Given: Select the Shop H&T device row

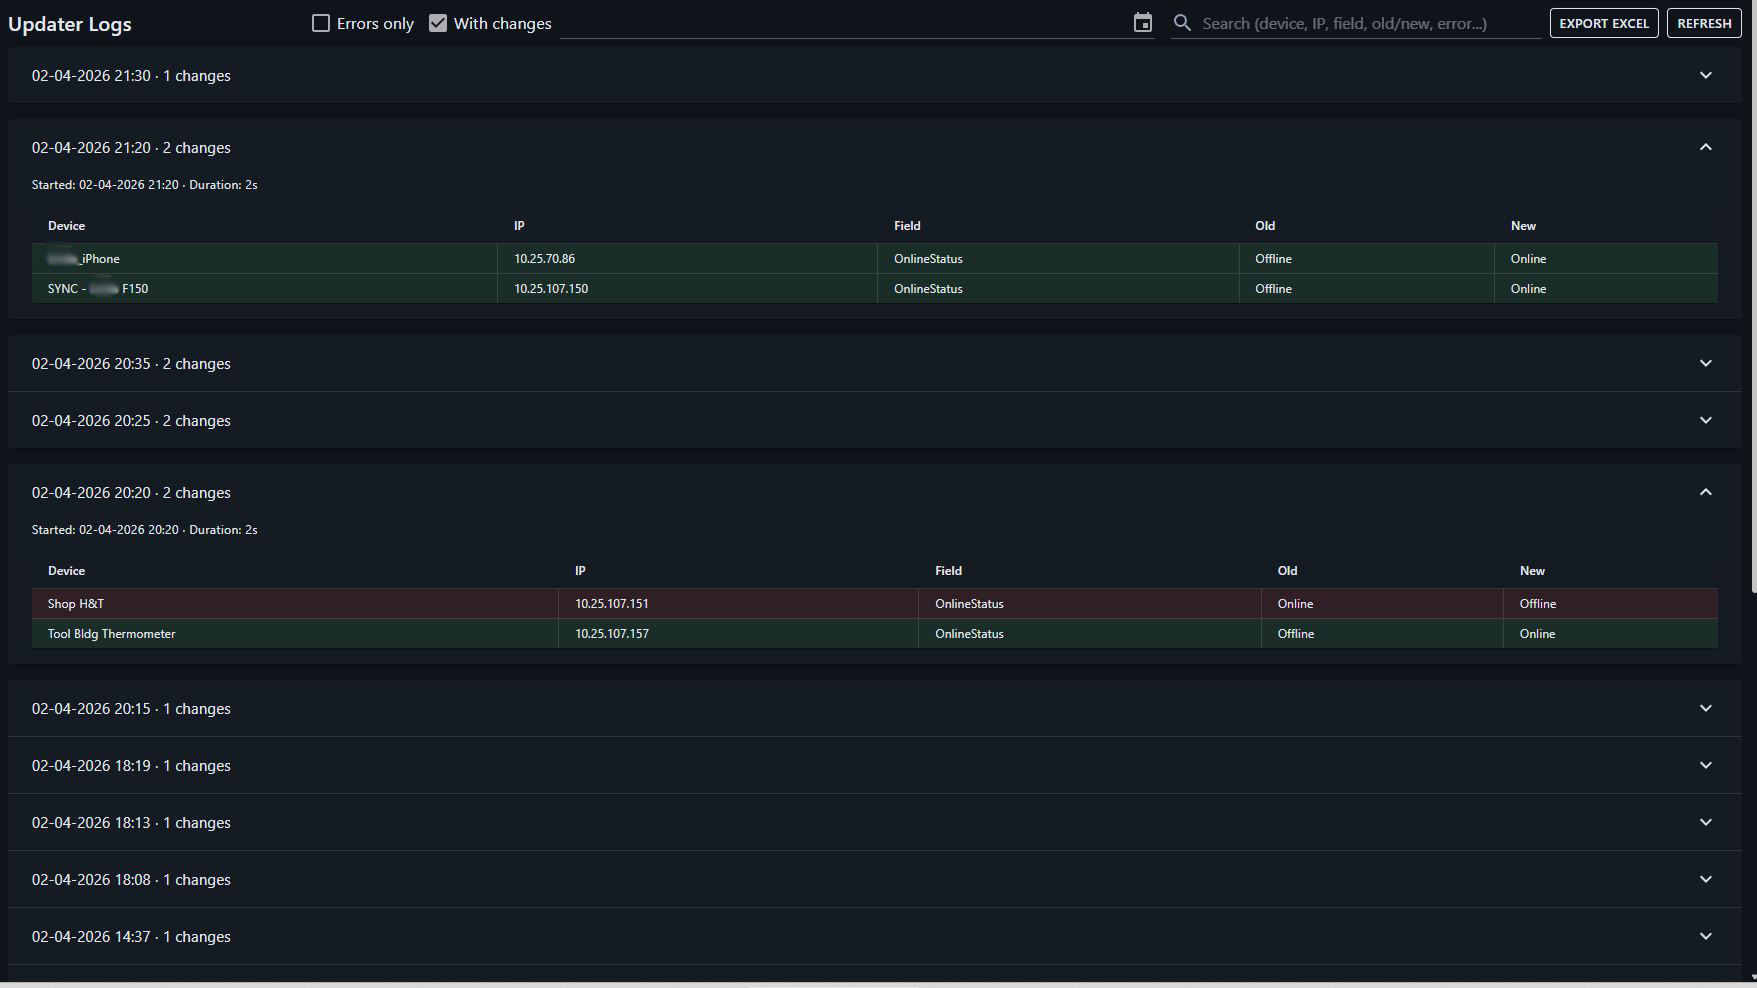Looking at the screenshot, I should click(x=76, y=604).
